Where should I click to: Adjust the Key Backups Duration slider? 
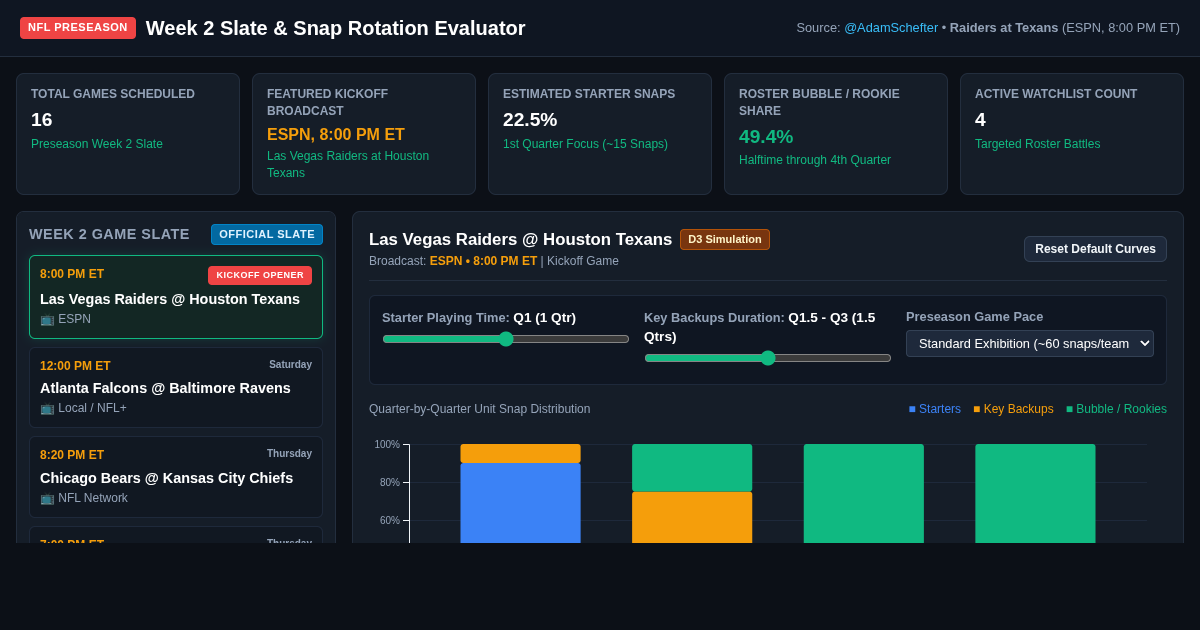pyautogui.click(x=768, y=358)
